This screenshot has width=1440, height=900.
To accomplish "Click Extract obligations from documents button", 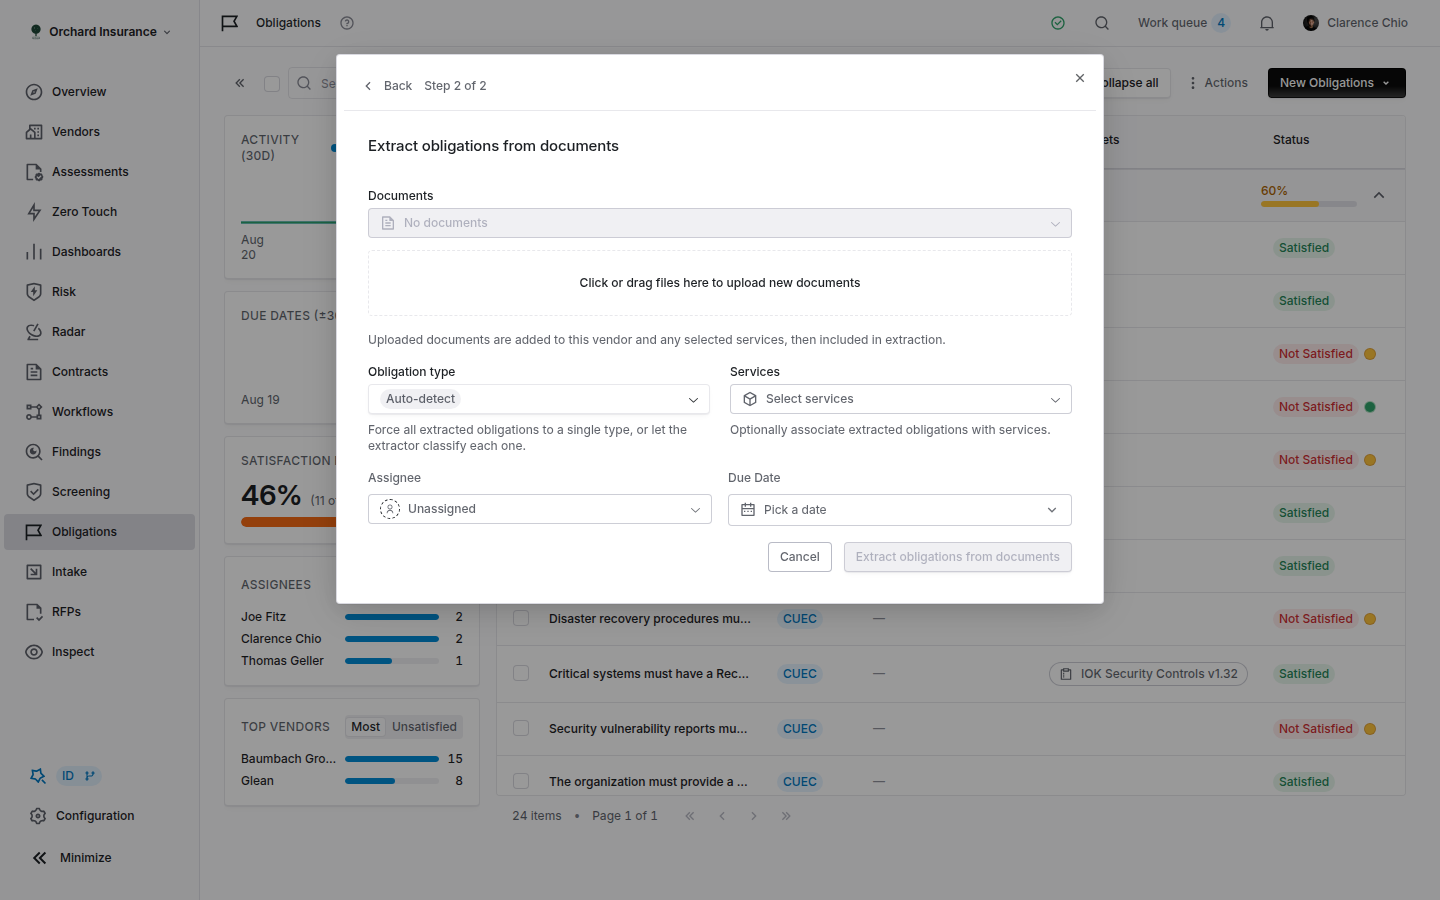I will 958,557.
